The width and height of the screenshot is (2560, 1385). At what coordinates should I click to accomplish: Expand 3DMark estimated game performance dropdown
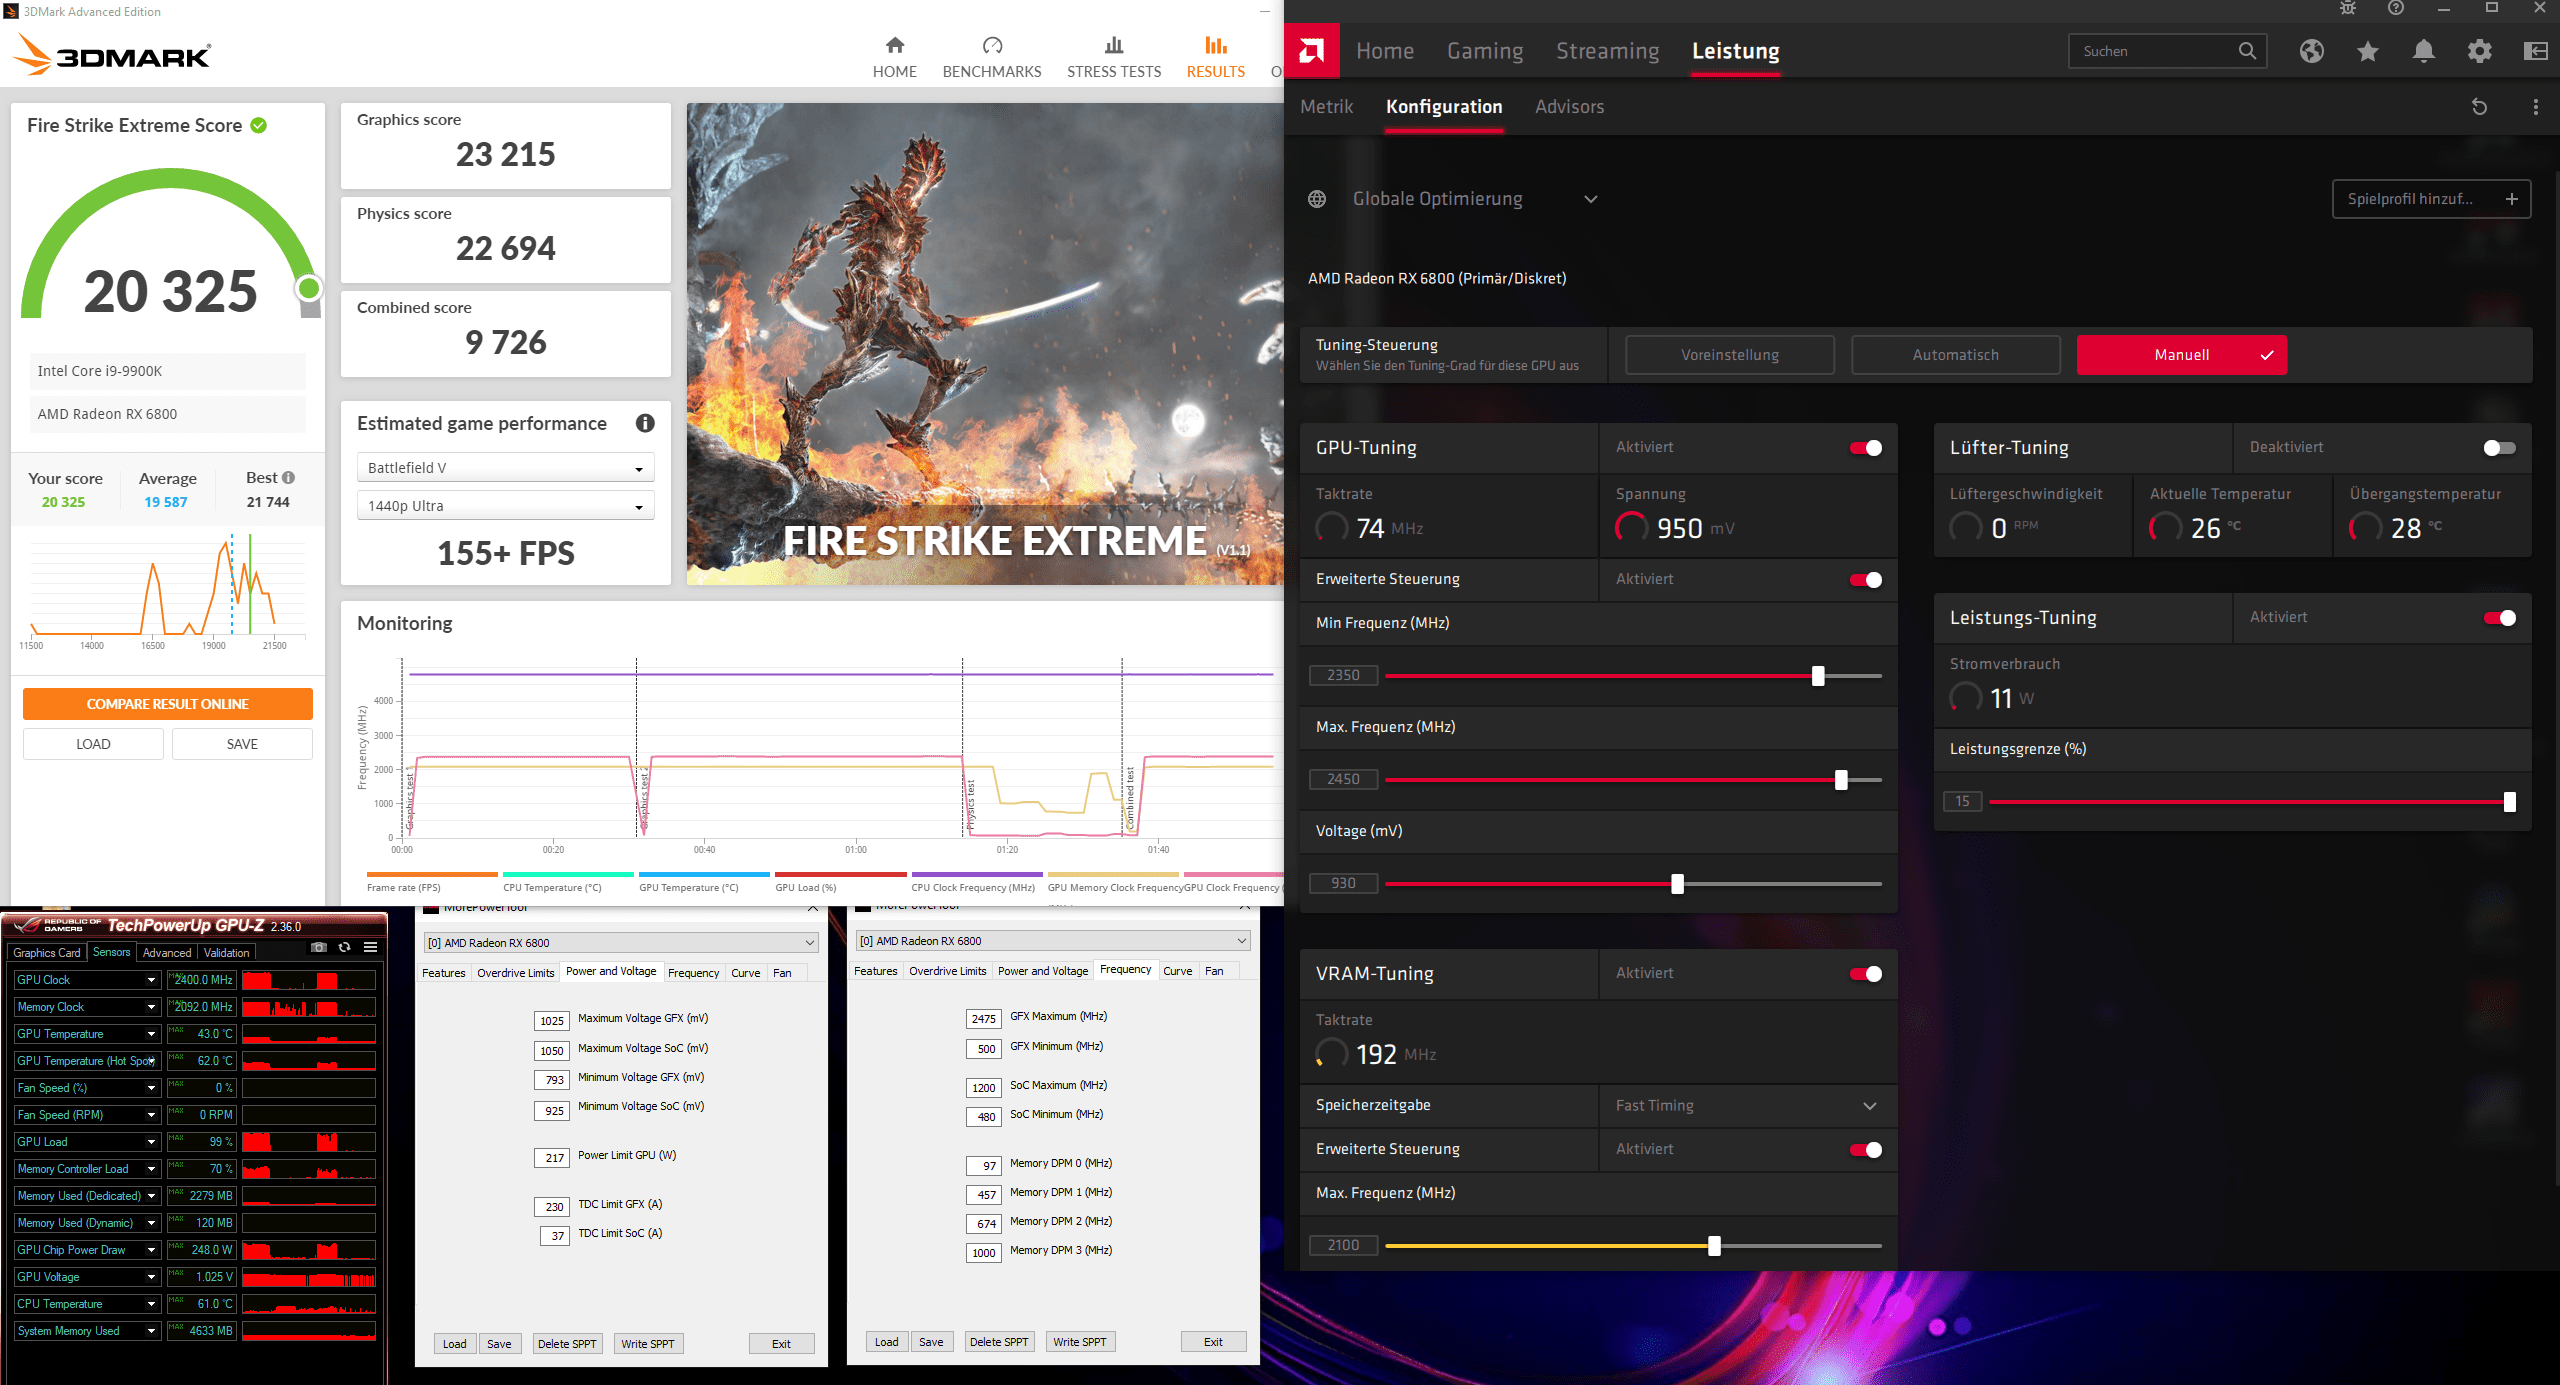[641, 469]
